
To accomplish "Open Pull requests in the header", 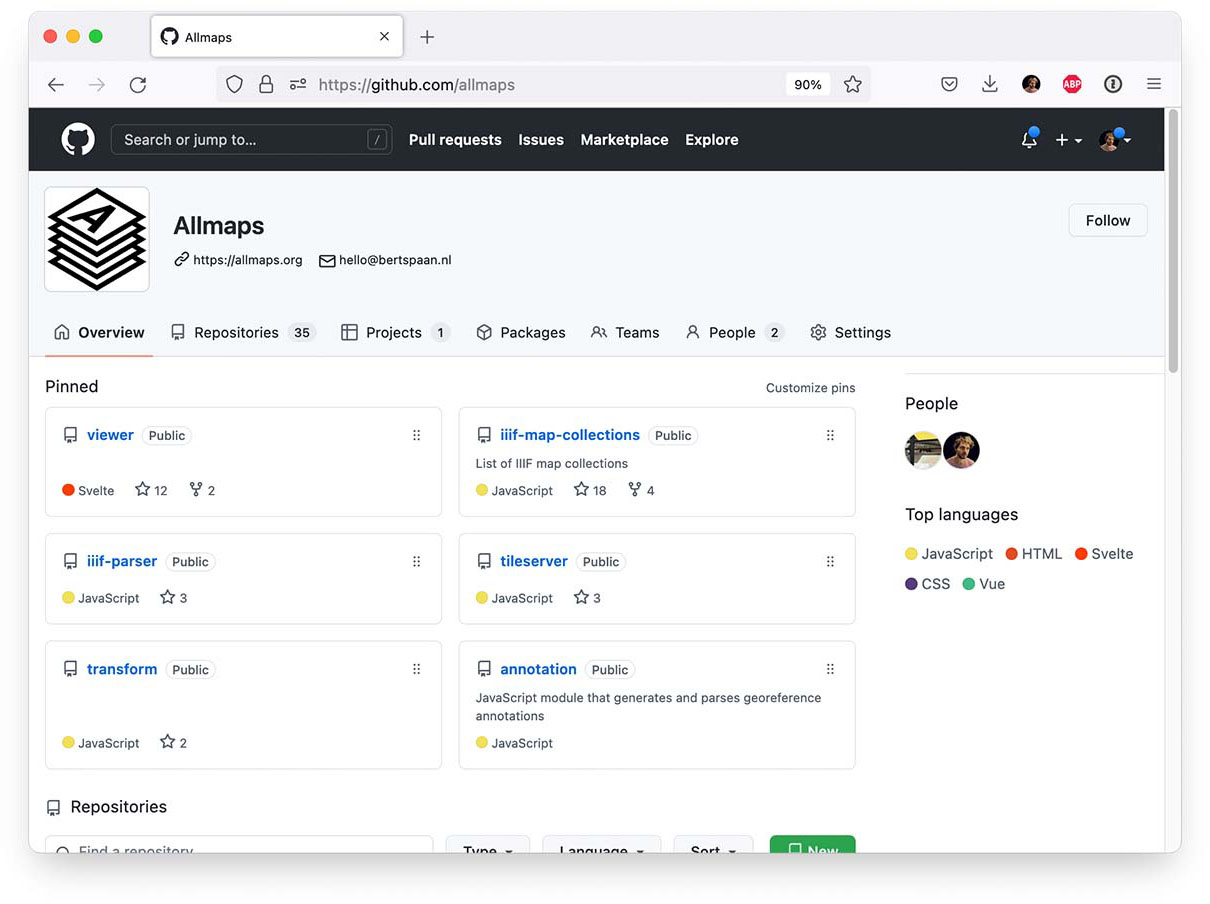I will 455,140.
